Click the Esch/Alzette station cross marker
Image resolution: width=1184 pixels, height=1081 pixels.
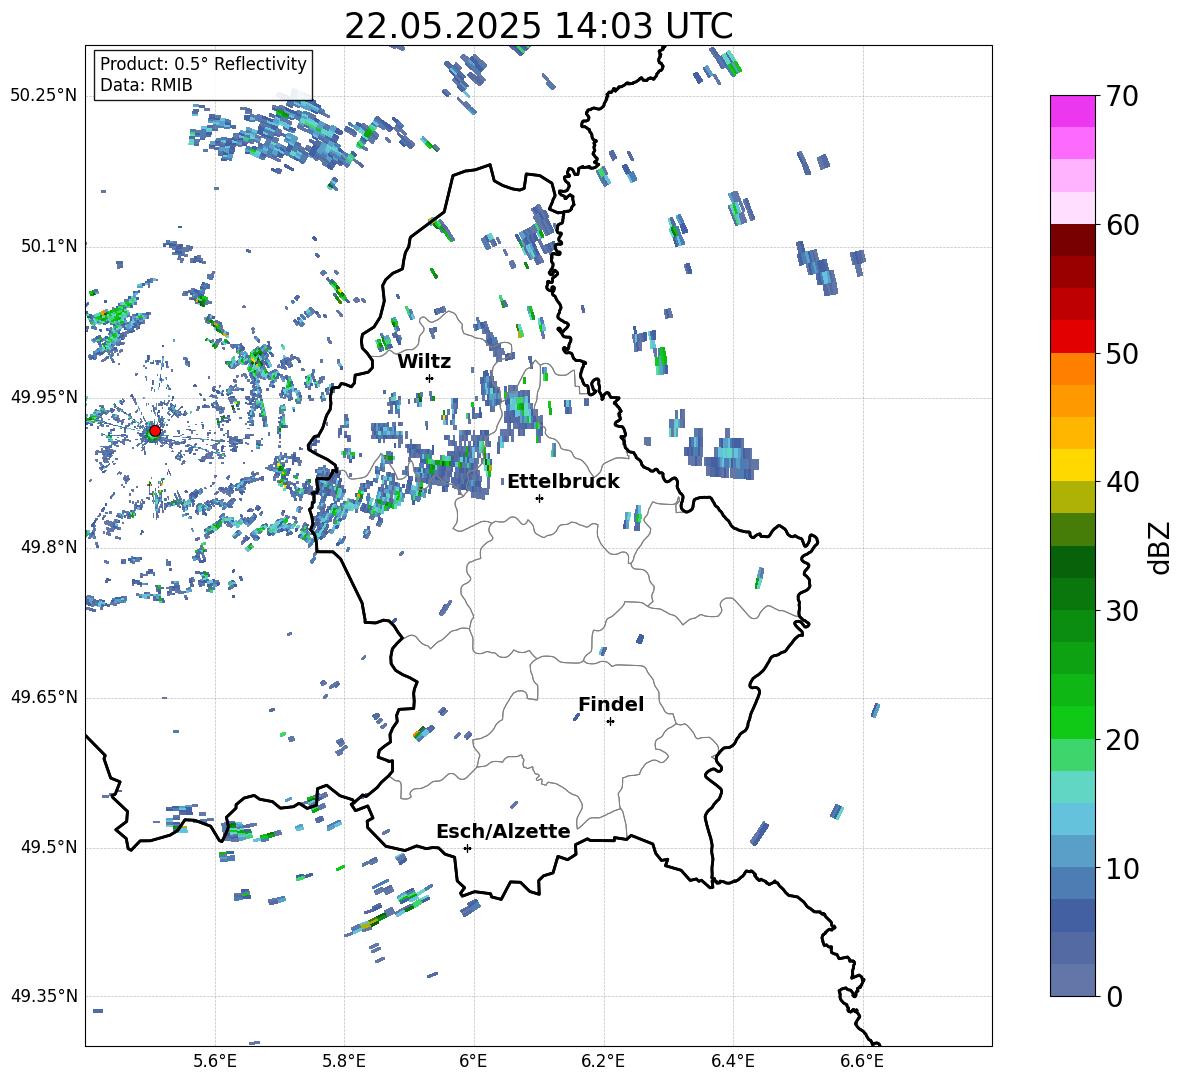click(x=467, y=848)
